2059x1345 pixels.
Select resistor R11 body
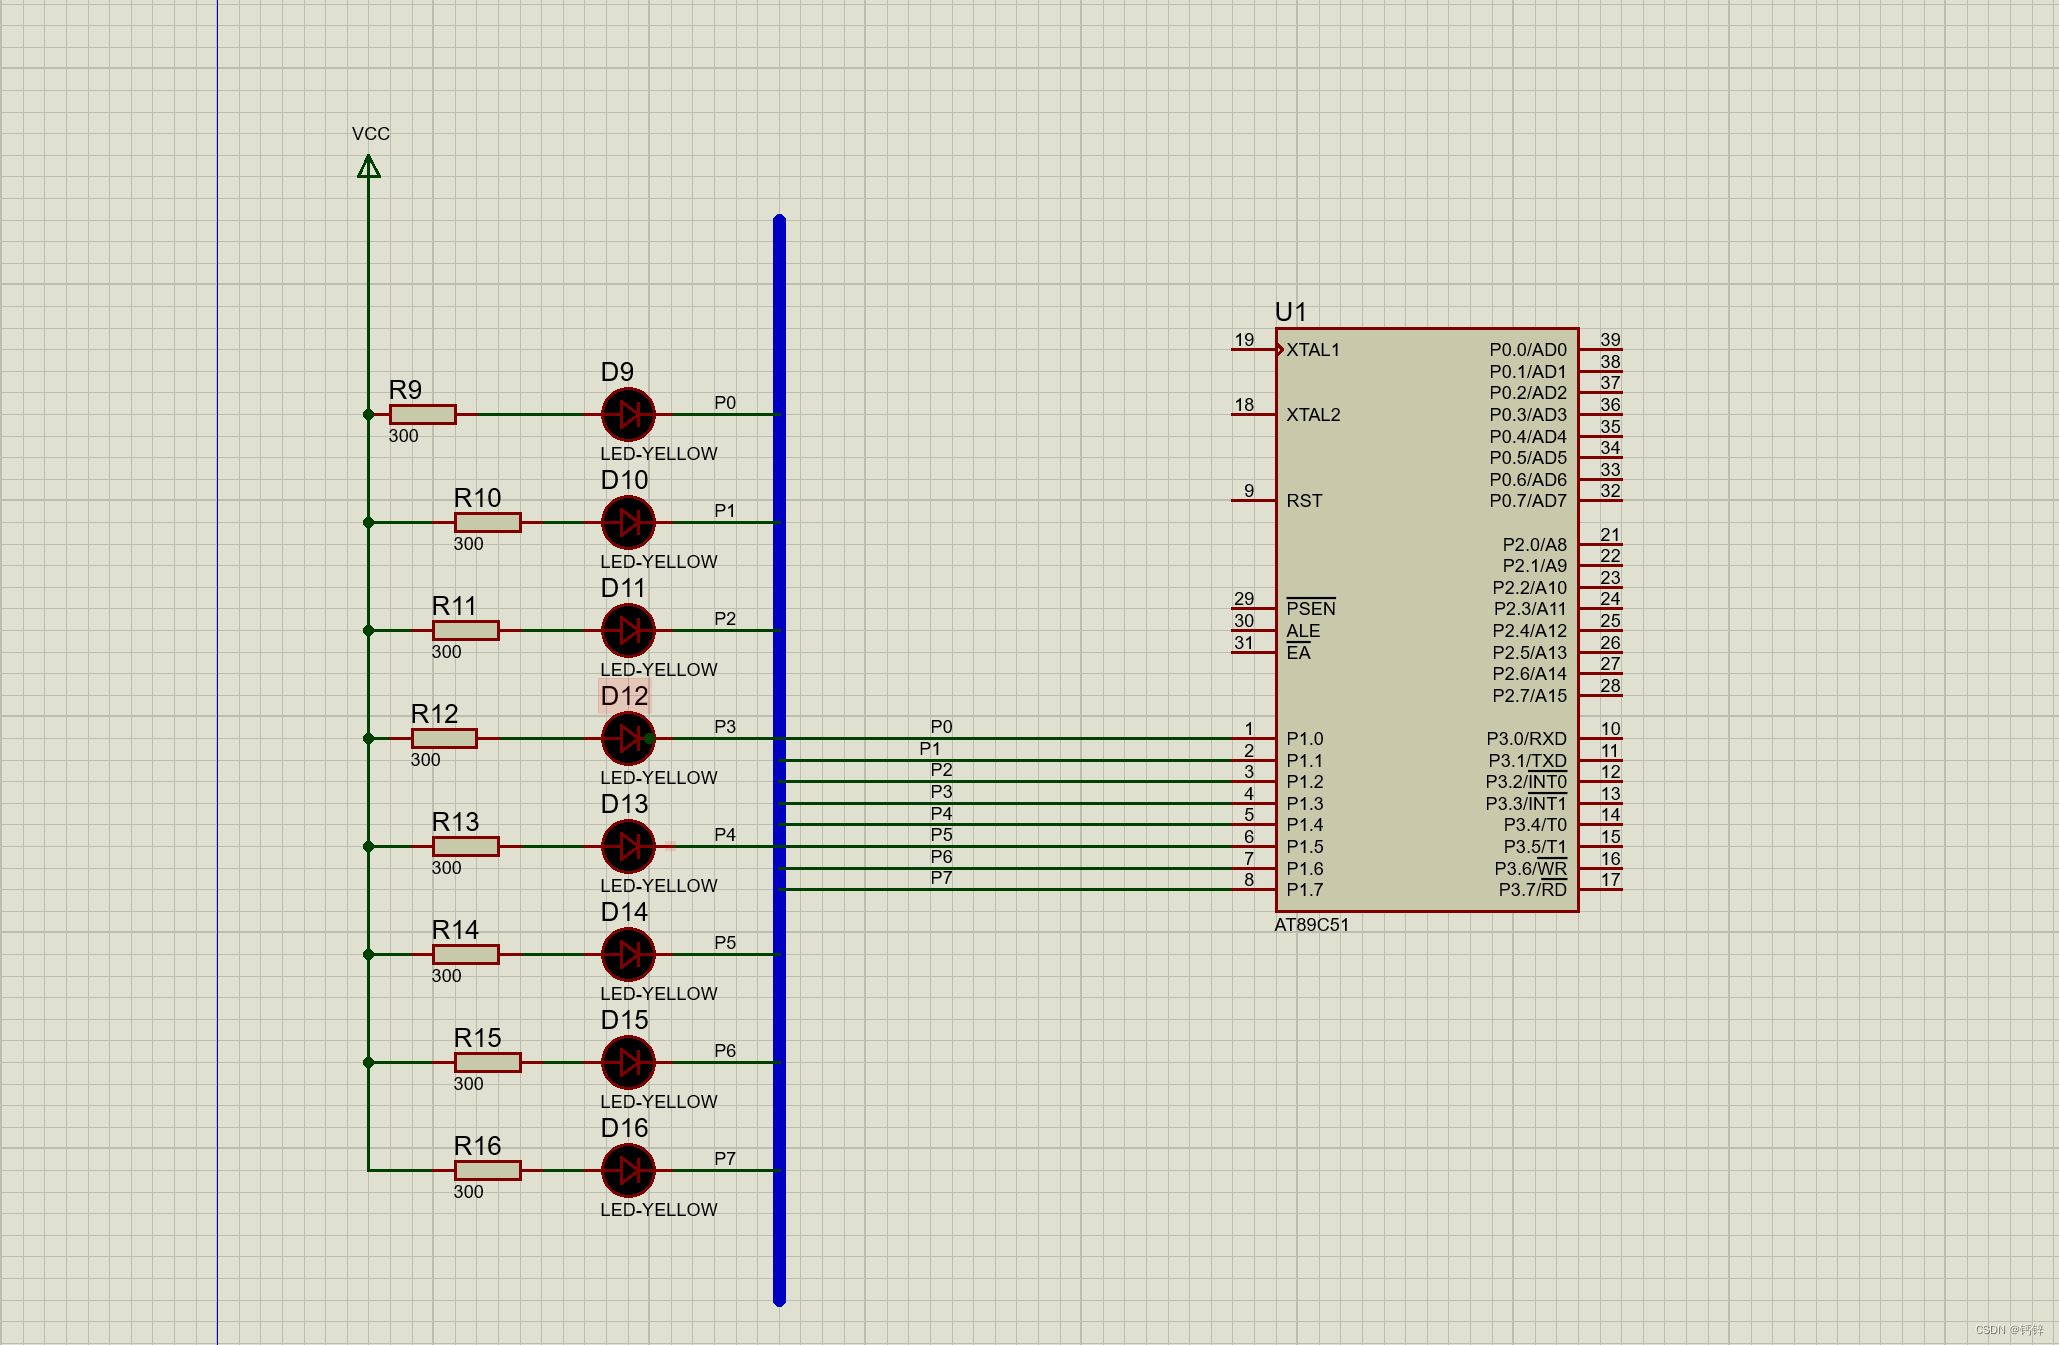tap(466, 630)
